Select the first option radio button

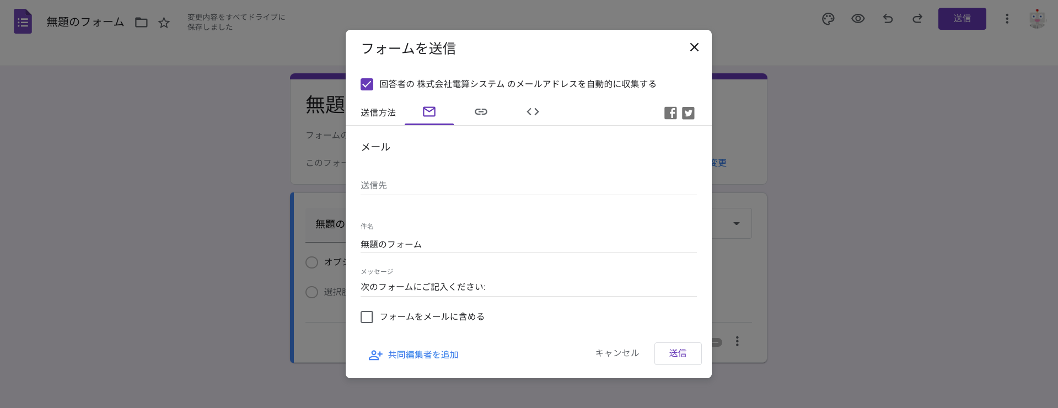312,262
